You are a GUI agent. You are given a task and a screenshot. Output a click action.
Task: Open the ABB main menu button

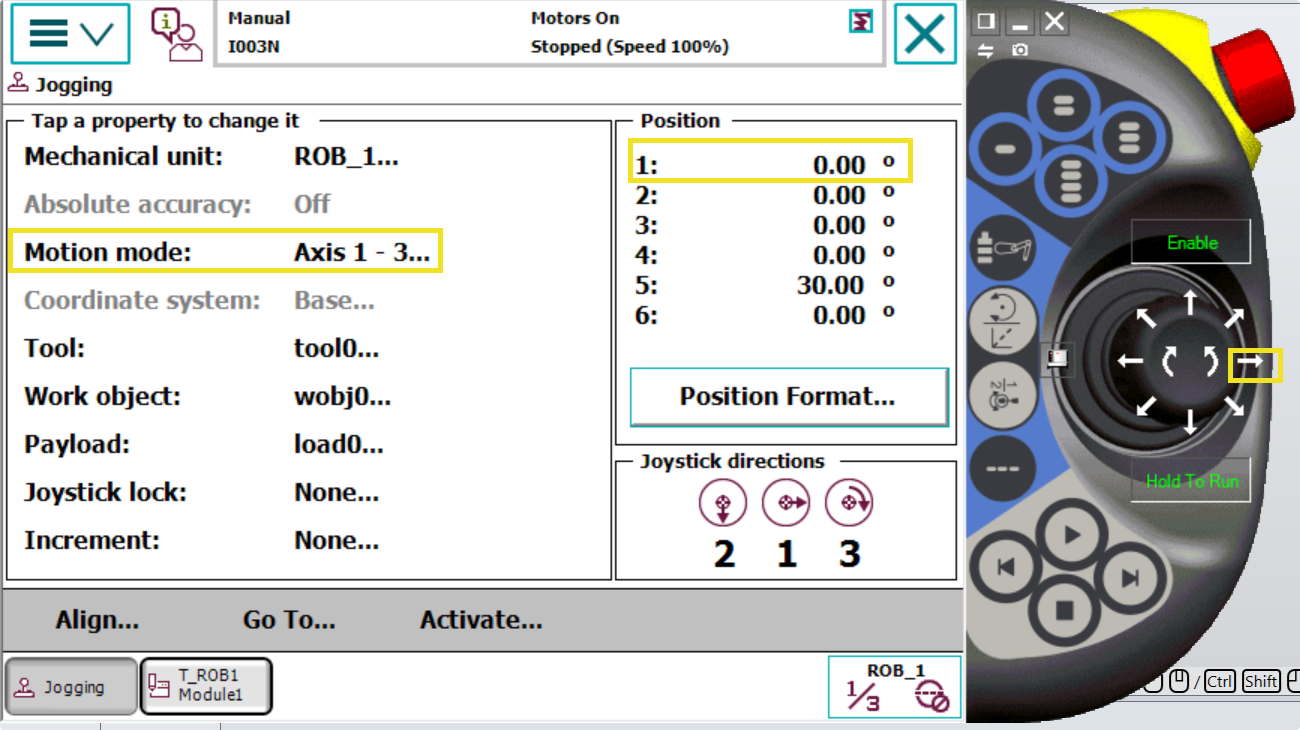[70, 34]
